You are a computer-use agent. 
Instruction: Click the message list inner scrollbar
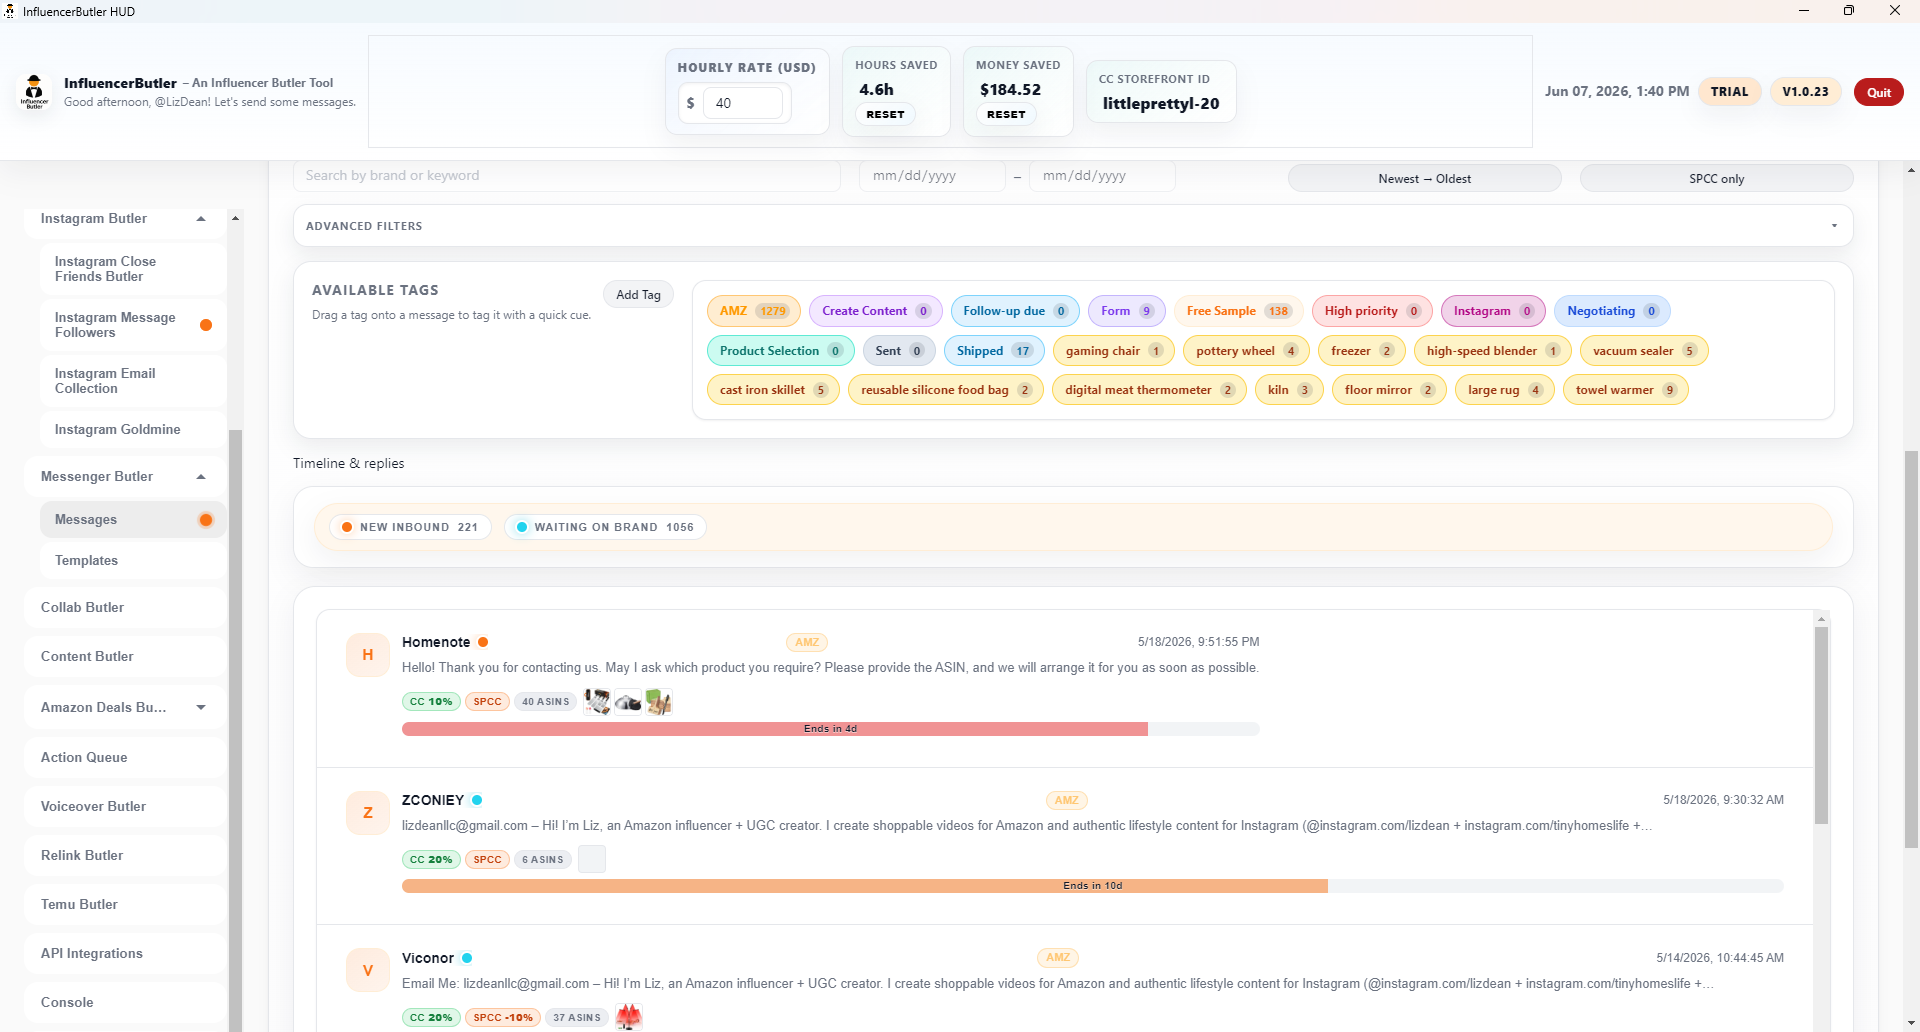pyautogui.click(x=1821, y=725)
